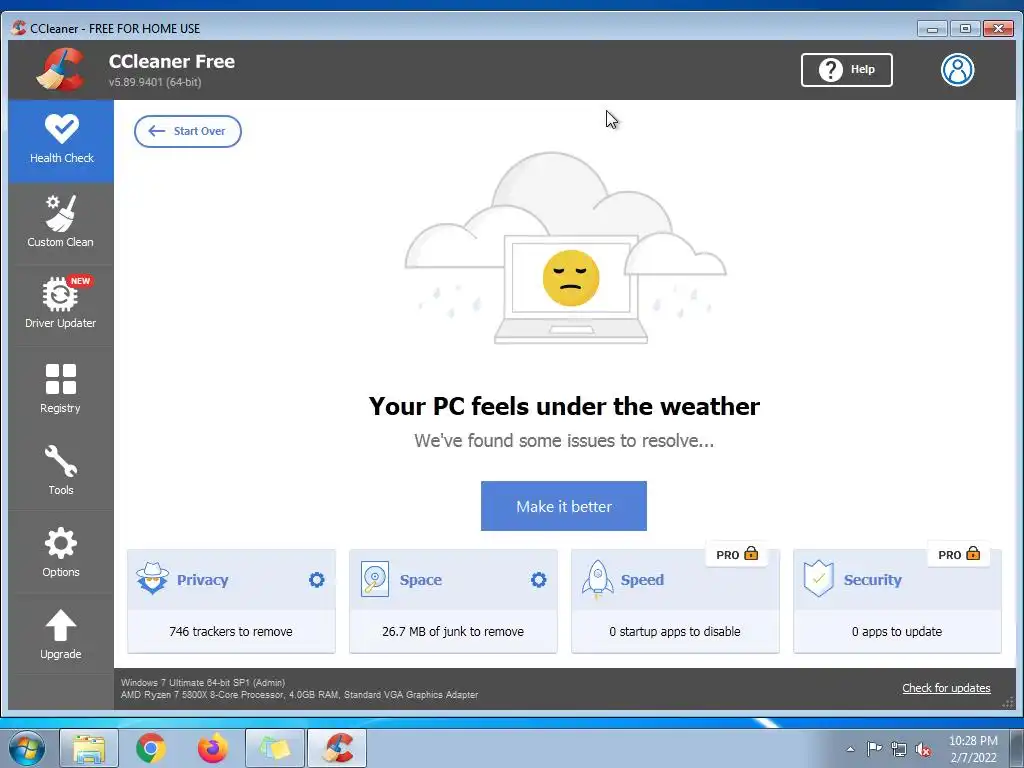This screenshot has height=768, width=1024.
Task: Open Sticky Notes taskbar icon
Action: tap(275, 748)
